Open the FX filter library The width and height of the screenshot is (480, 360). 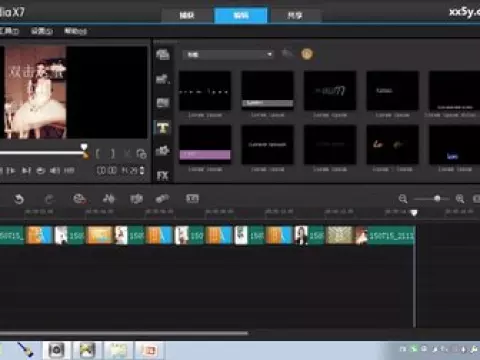[162, 176]
